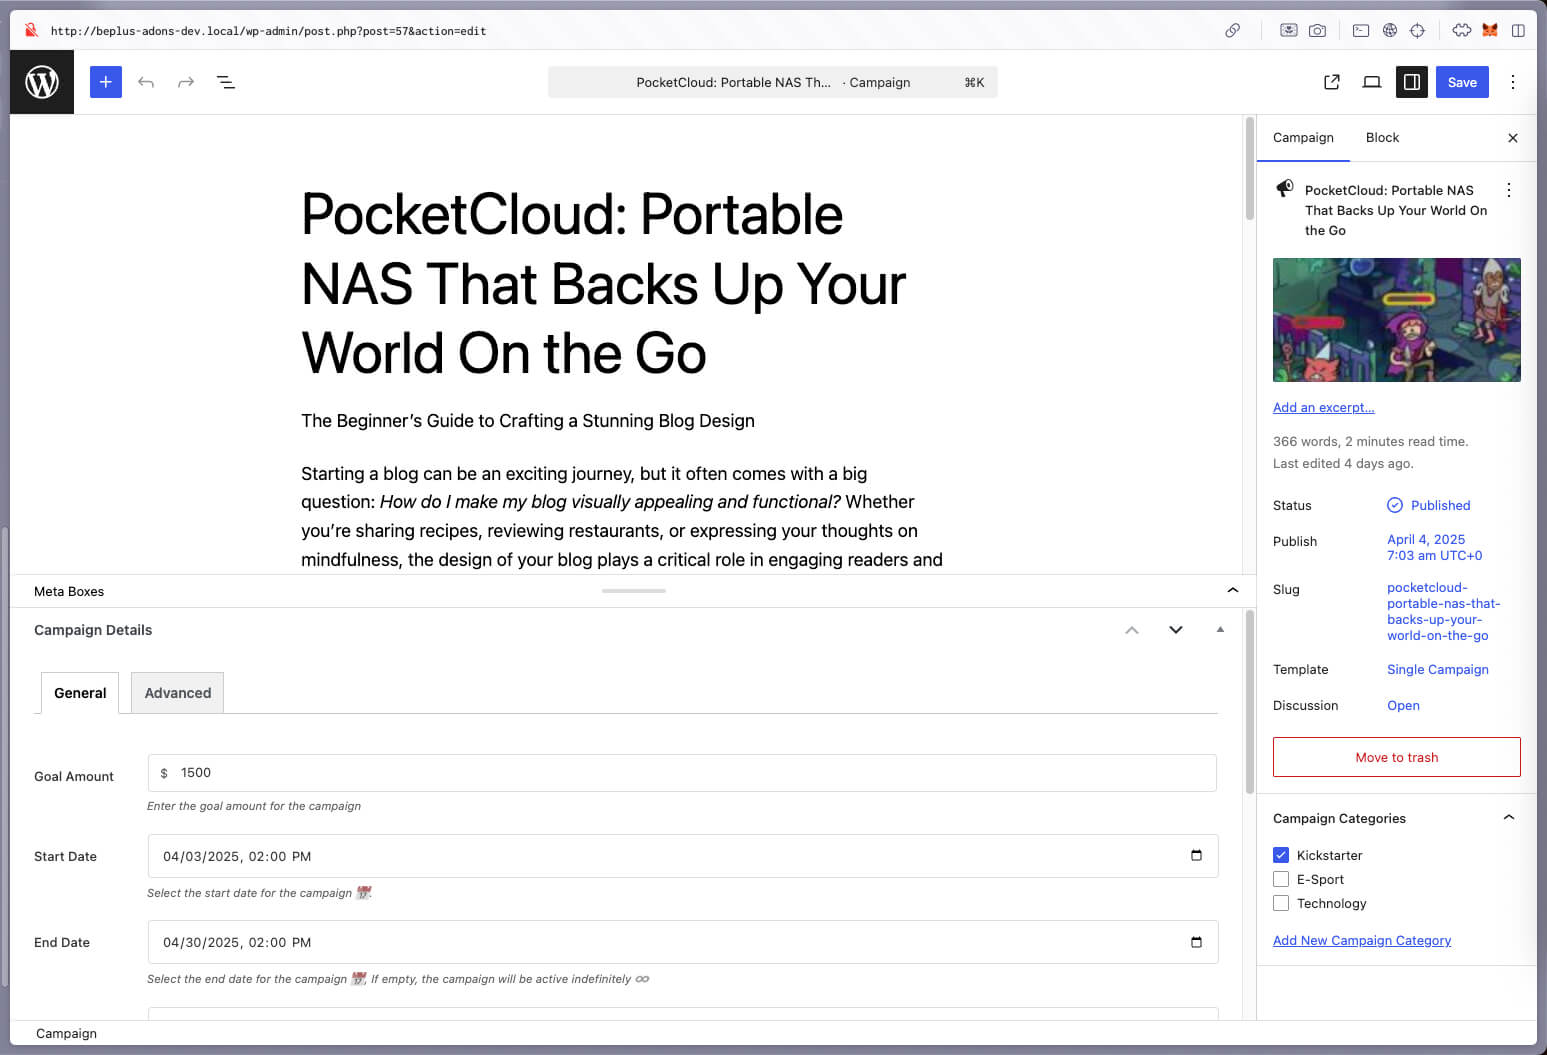Open the Document Overview list icon

coord(226,82)
